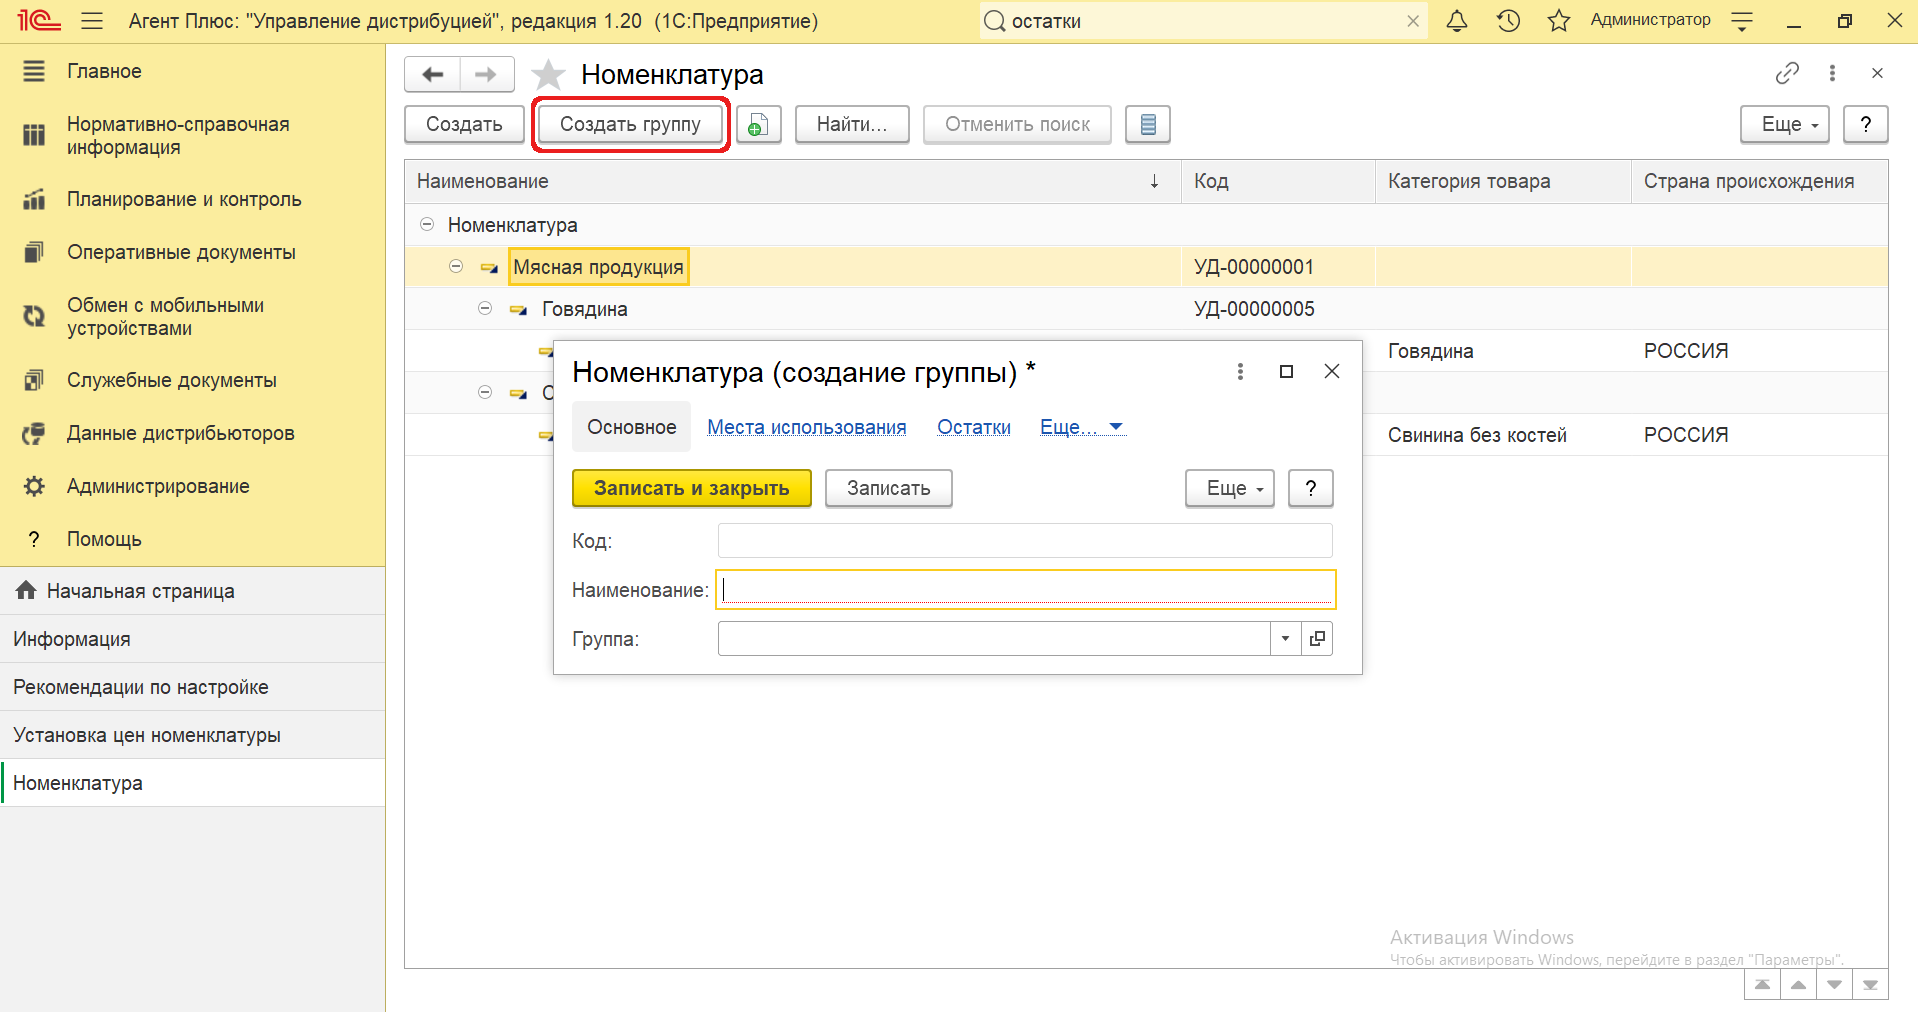Open Данные дистрибьюторов section
Screen dimensions: 1918x1012
point(180,433)
